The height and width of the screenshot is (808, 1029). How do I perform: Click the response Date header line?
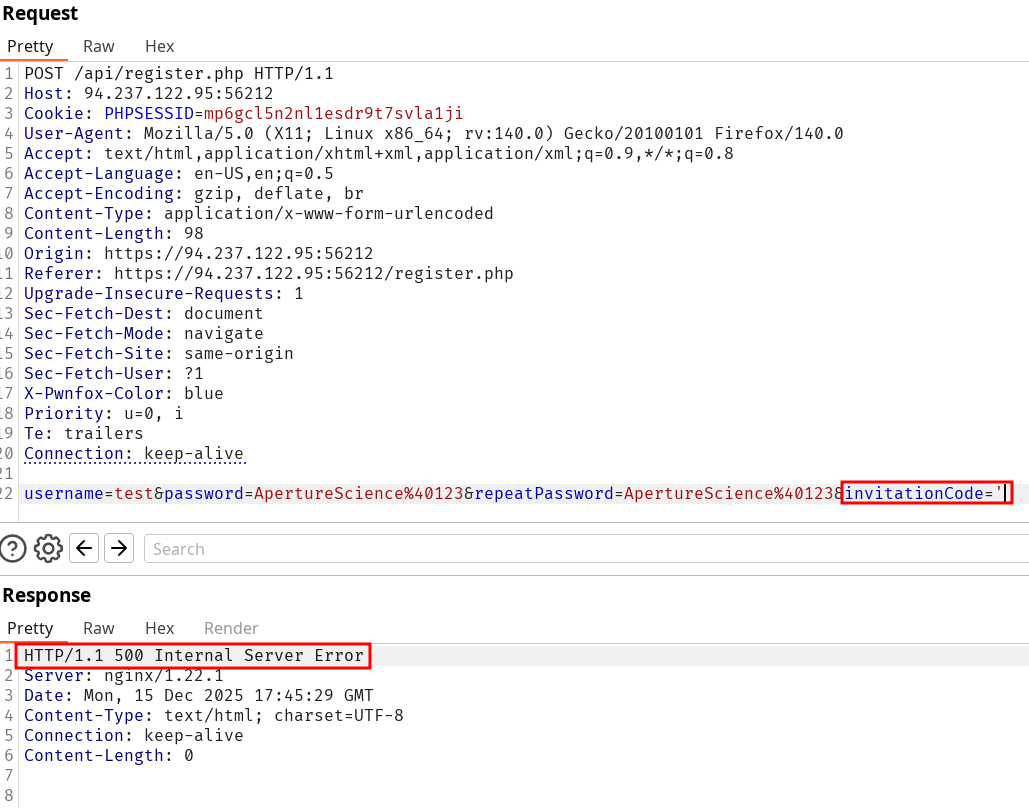198,695
